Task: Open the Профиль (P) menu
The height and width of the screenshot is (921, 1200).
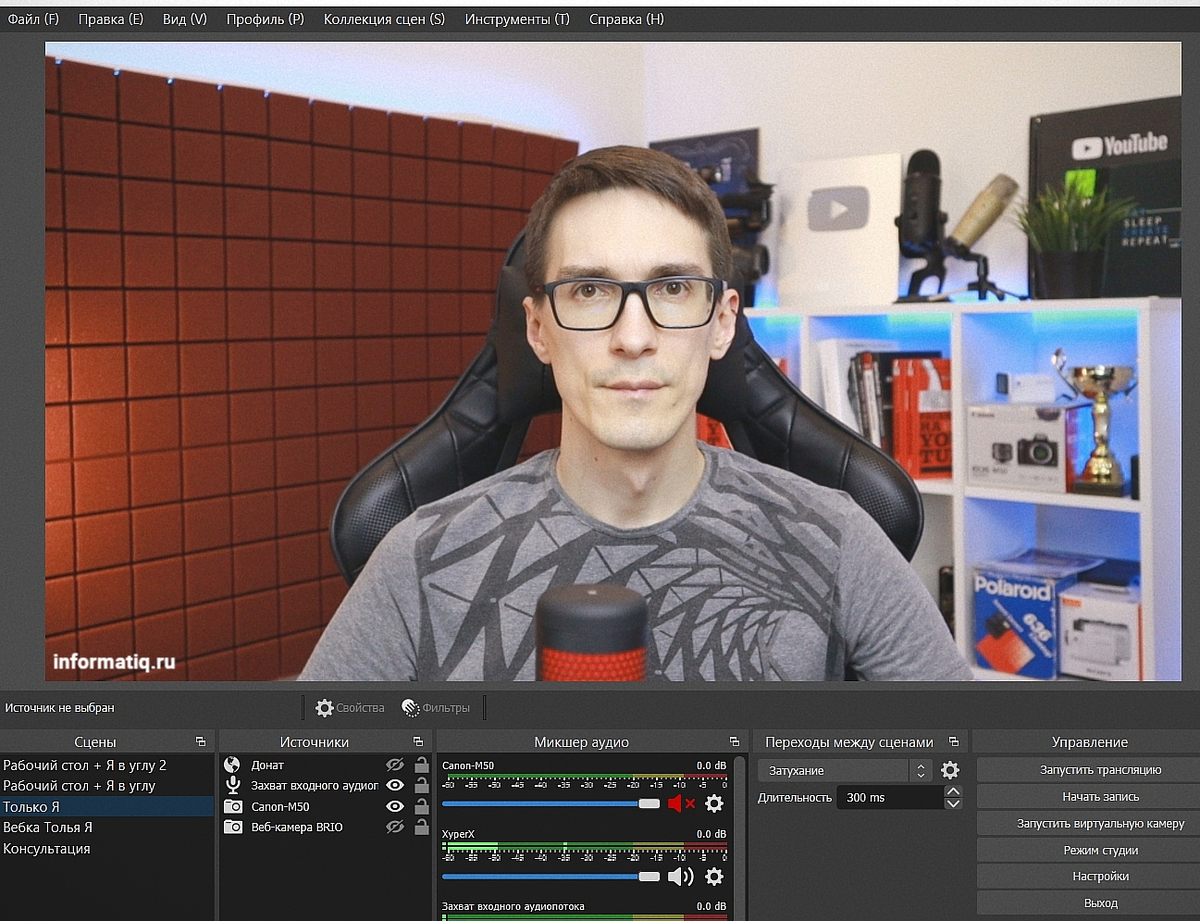Action: pos(265,19)
